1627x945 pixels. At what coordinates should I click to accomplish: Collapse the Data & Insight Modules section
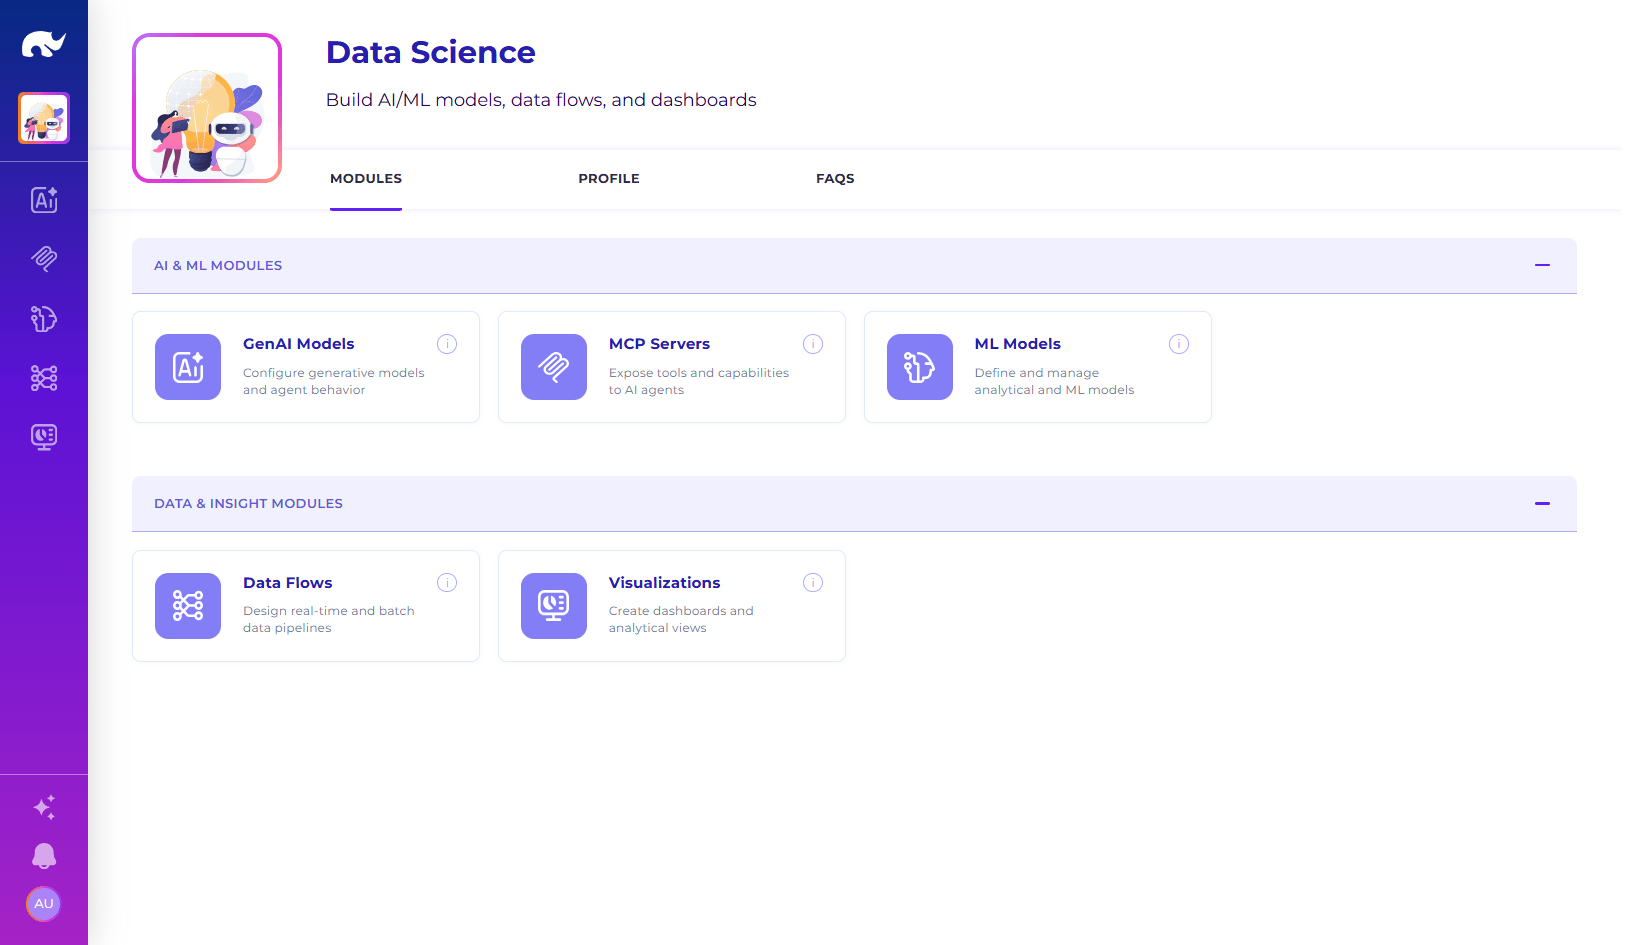pyautogui.click(x=1542, y=503)
